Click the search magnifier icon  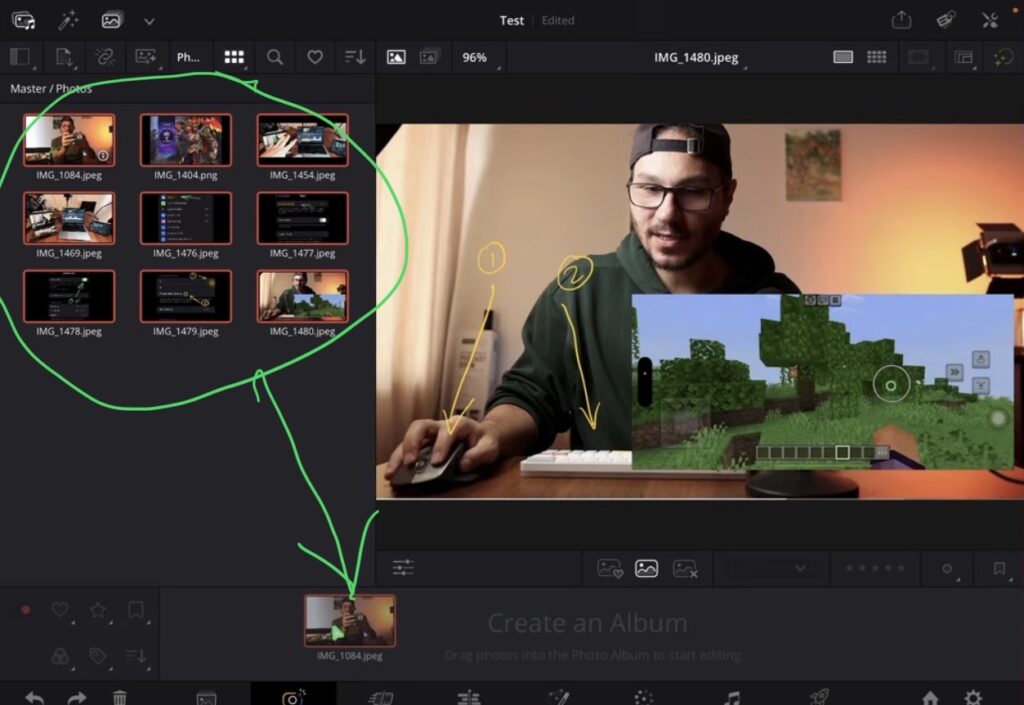[275, 57]
